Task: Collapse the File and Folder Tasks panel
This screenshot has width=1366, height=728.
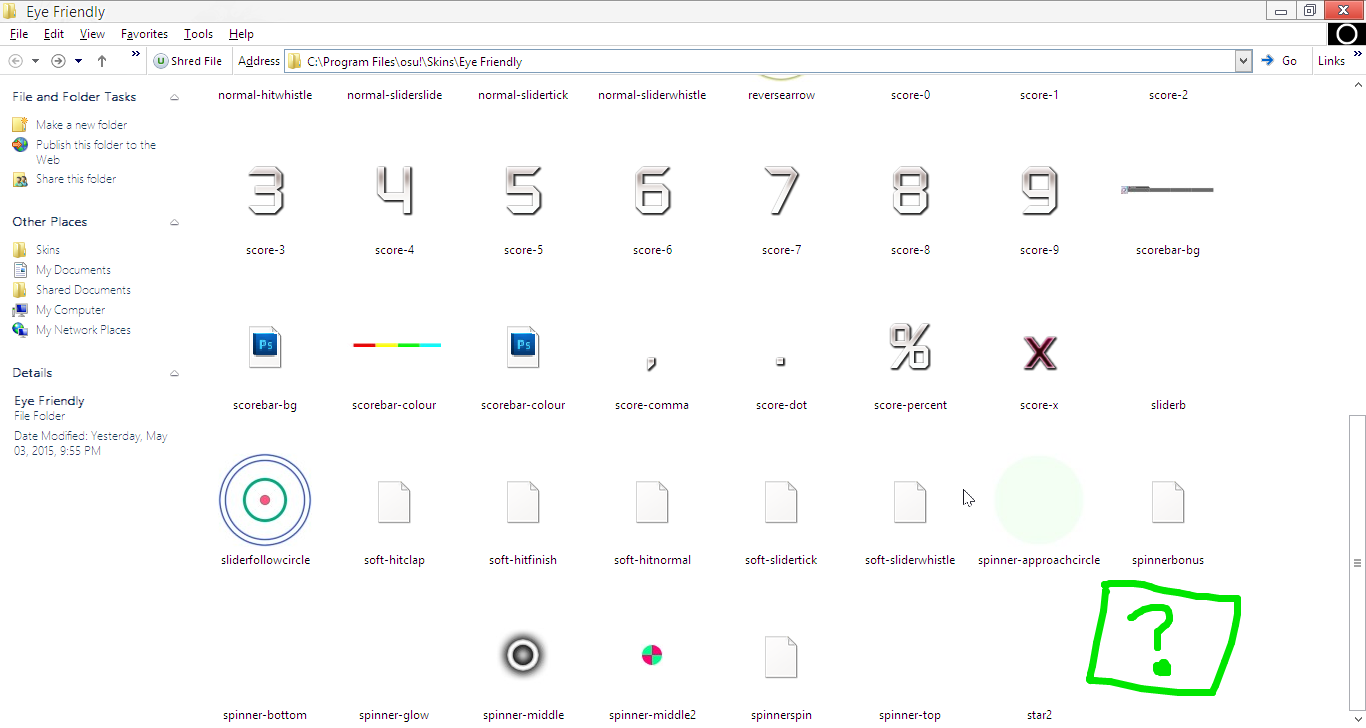Action: [174, 97]
